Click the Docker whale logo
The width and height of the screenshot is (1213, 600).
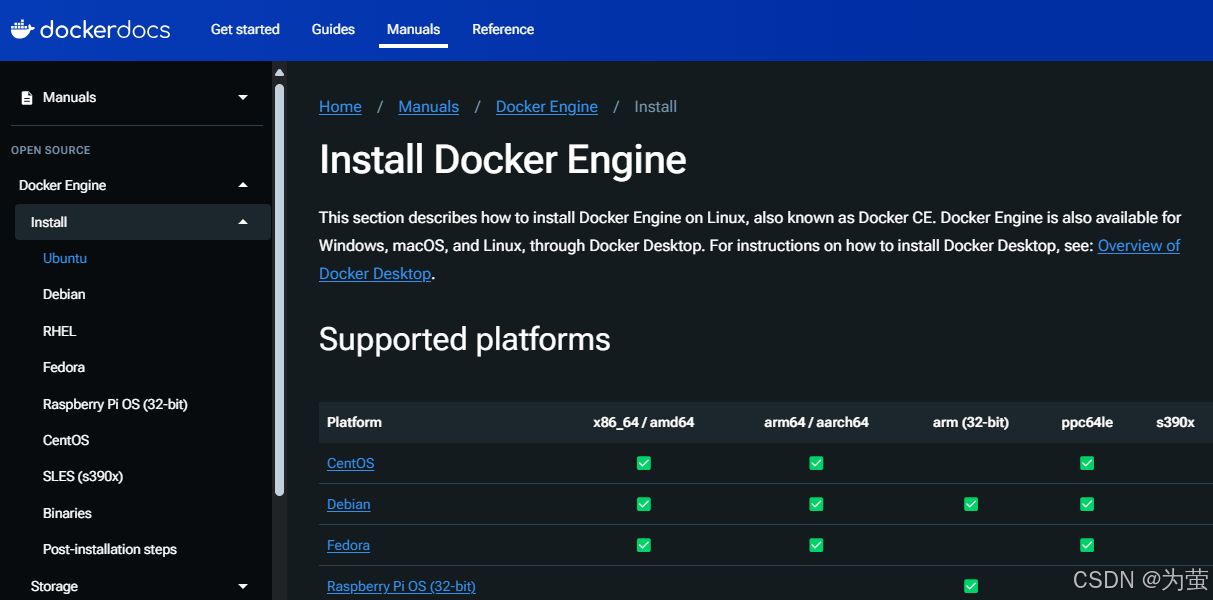[22, 29]
